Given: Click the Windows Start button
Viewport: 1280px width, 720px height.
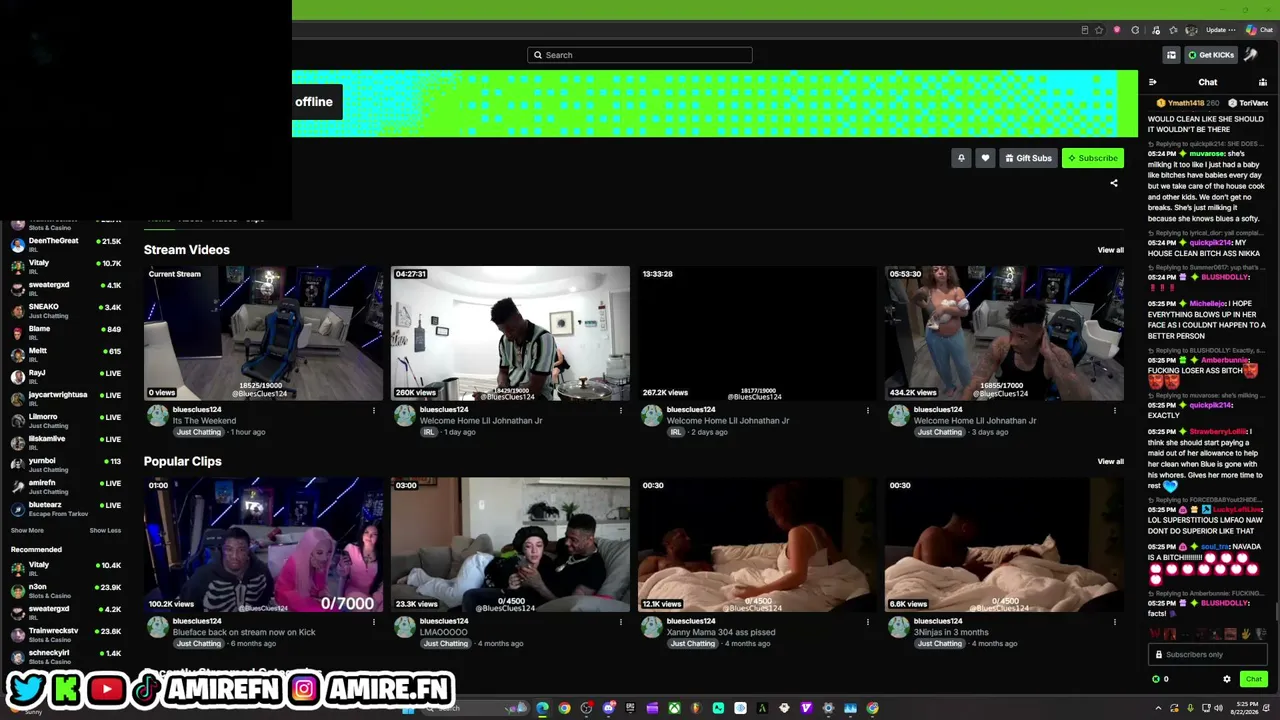Looking at the screenshot, I should (x=408, y=709).
